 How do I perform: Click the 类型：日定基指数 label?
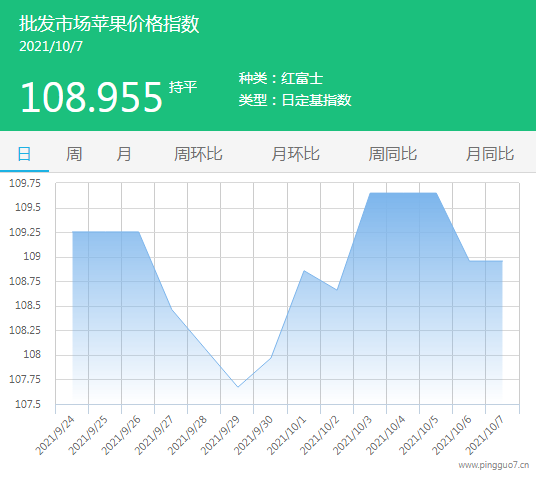(295, 100)
